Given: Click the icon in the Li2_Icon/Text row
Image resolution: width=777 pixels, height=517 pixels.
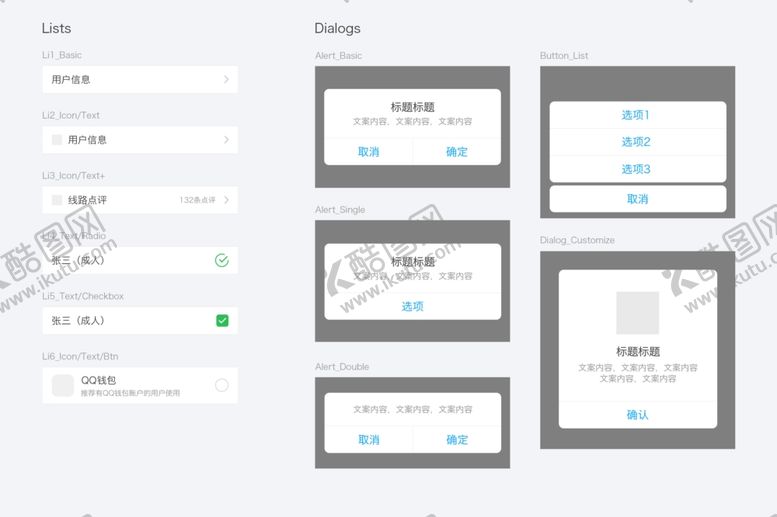Looking at the screenshot, I should tap(57, 140).
